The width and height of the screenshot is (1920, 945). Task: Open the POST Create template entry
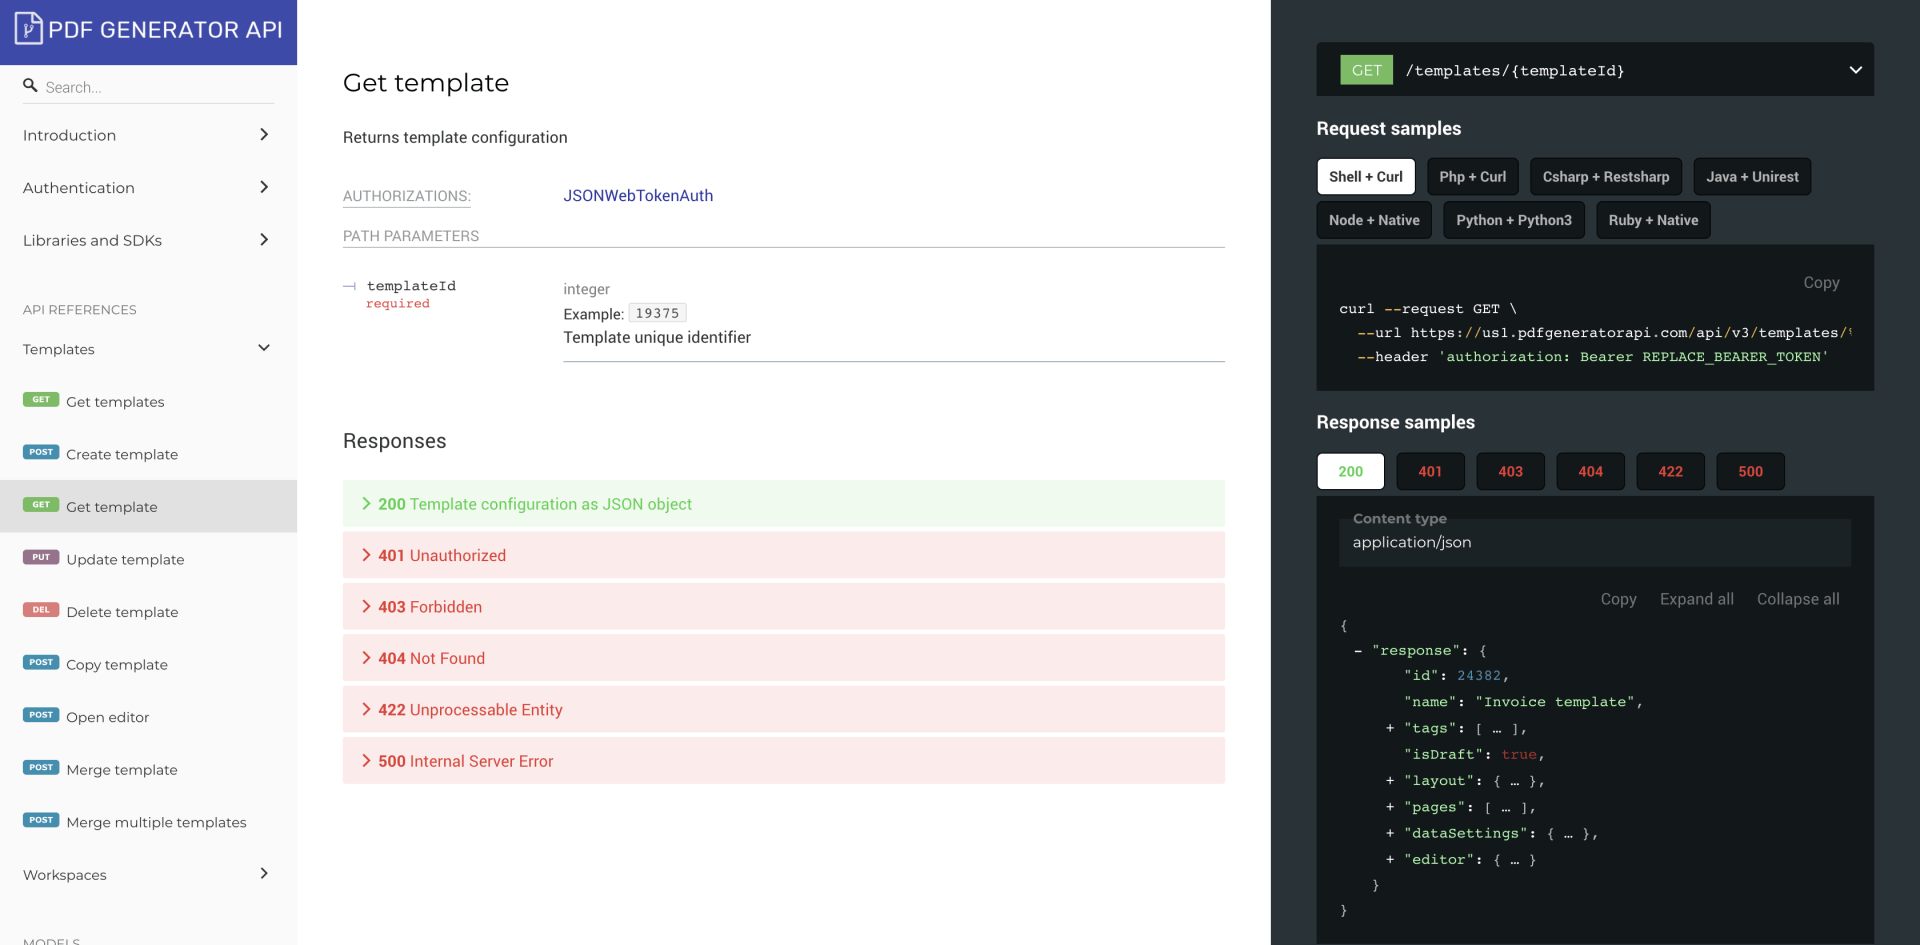coord(148,454)
